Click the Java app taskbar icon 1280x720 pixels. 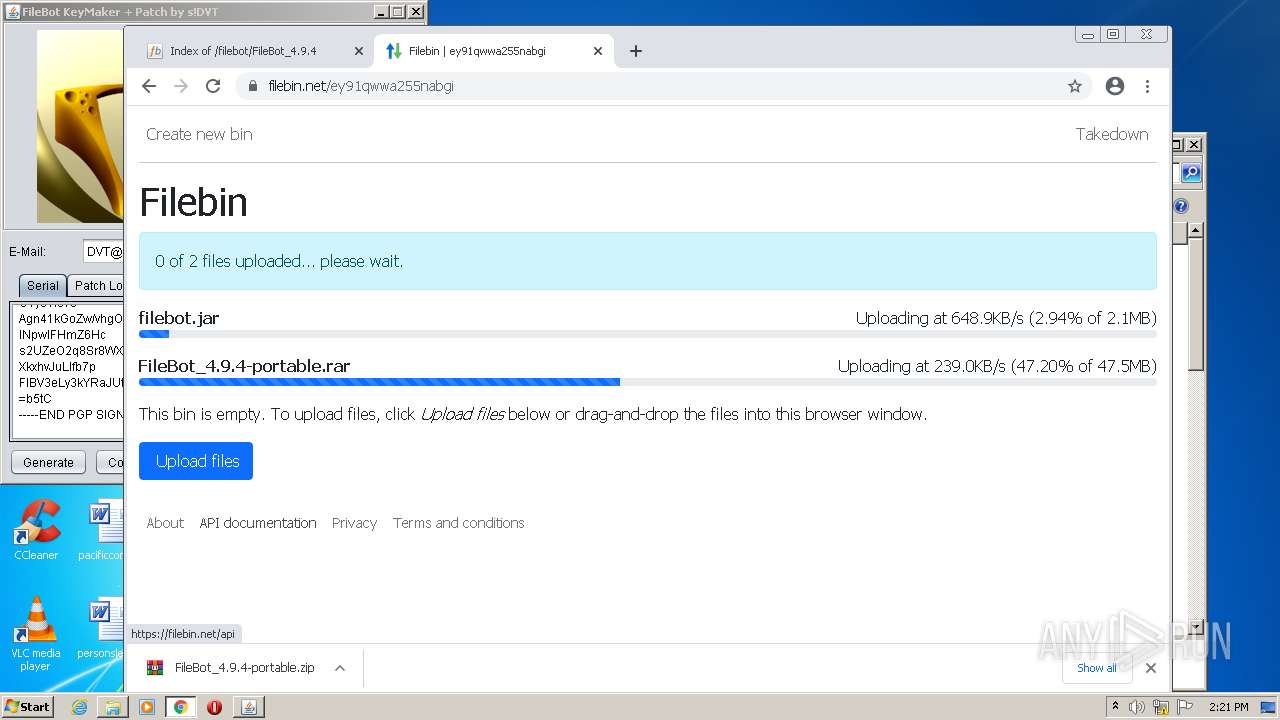248,707
